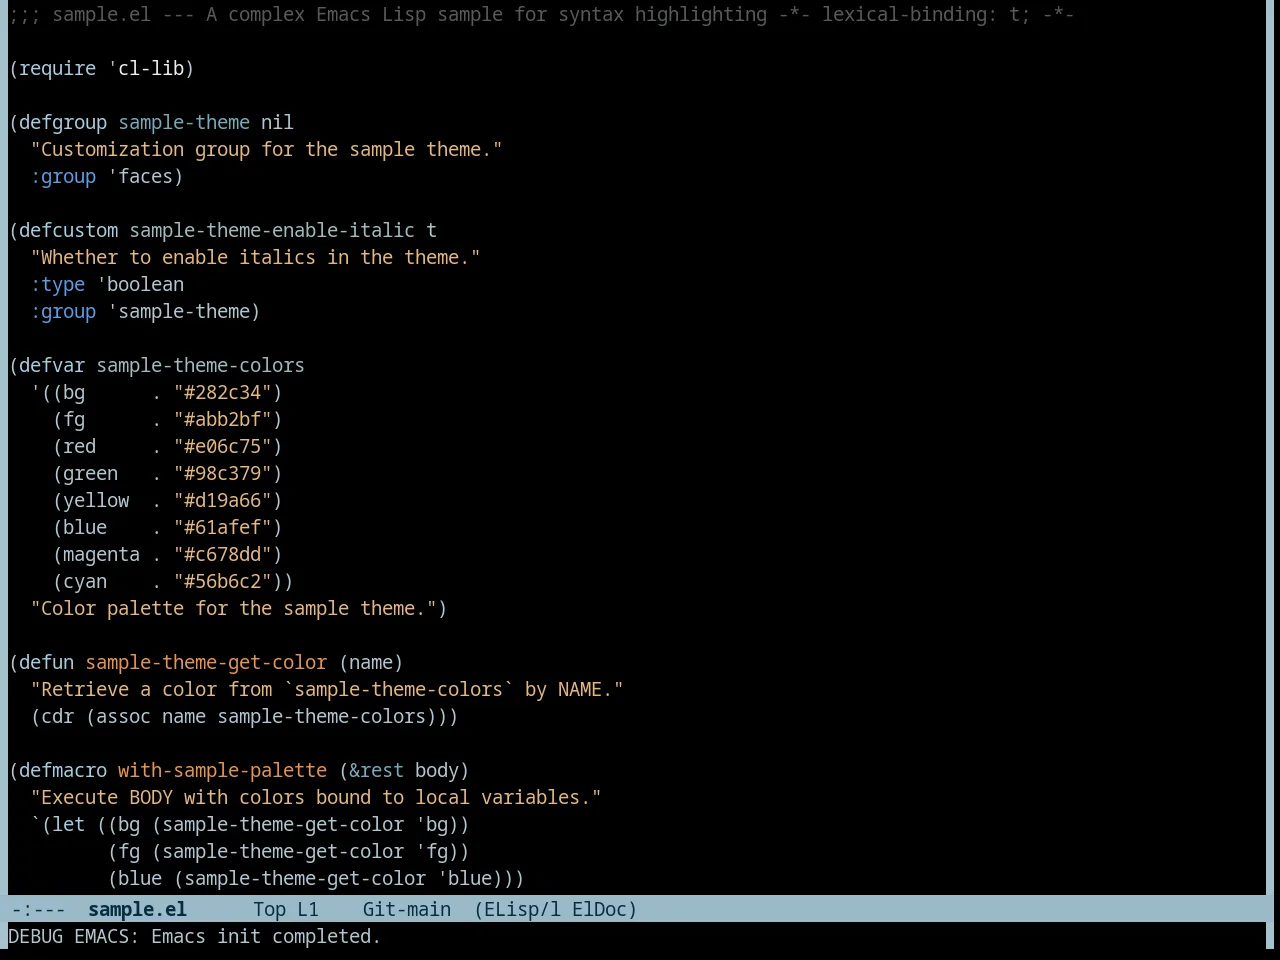Click the 'magenta' key in color alist
Viewport: 1280px width, 960px height.
(x=101, y=554)
